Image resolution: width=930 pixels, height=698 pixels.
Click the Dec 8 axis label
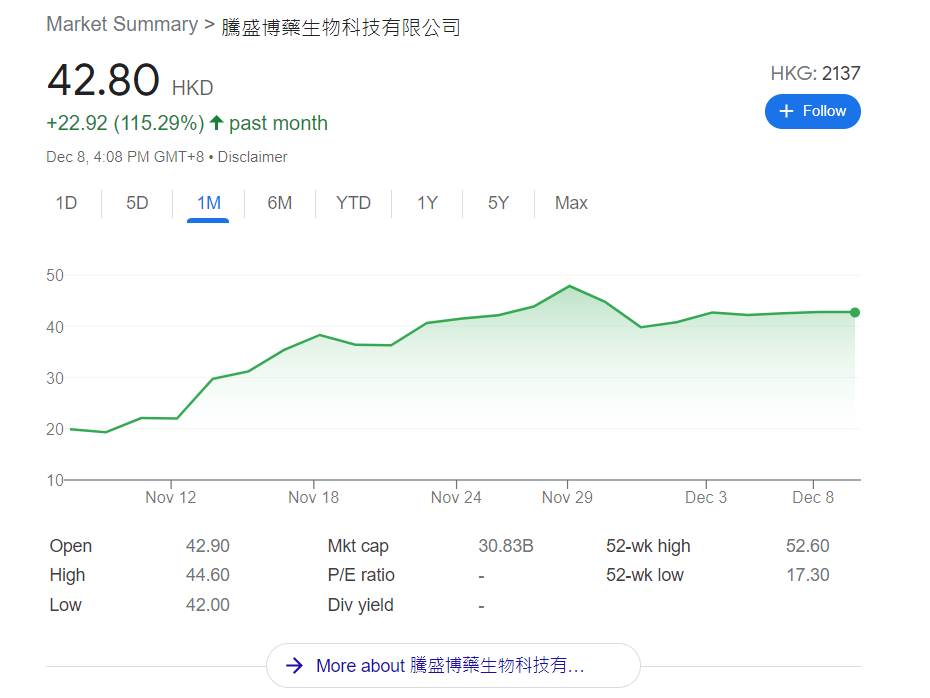pyautogui.click(x=813, y=498)
